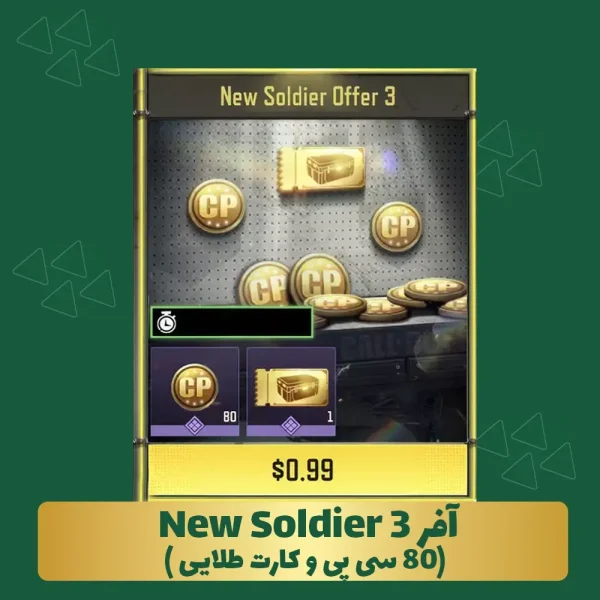
Task: Select the golden crate ticket reward tile
Action: [x=291, y=391]
